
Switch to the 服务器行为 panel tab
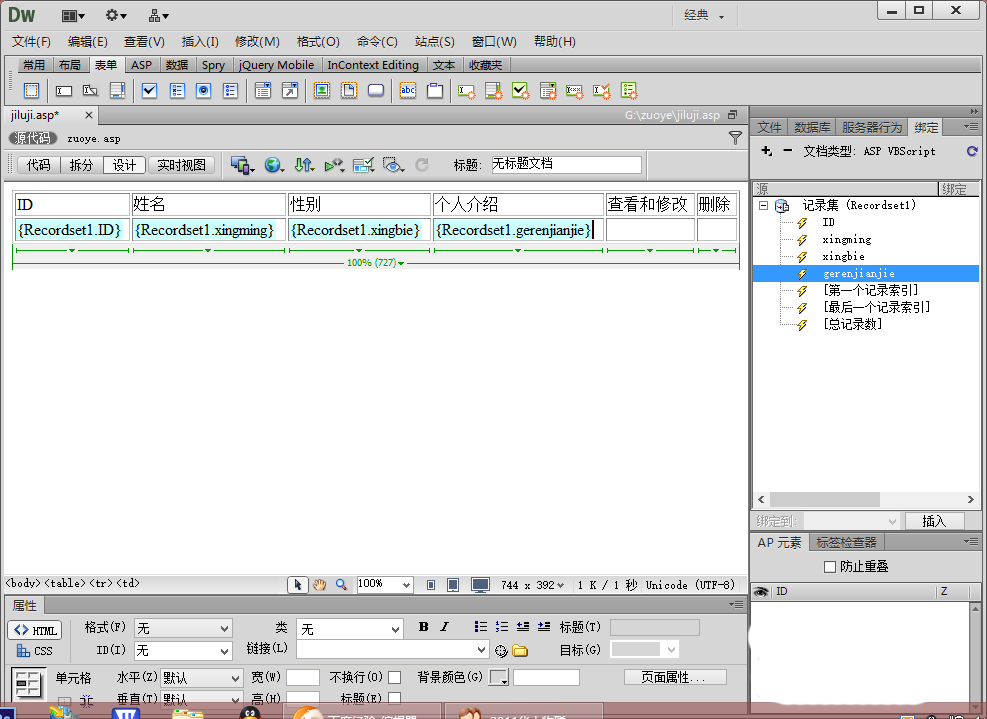tap(871, 127)
